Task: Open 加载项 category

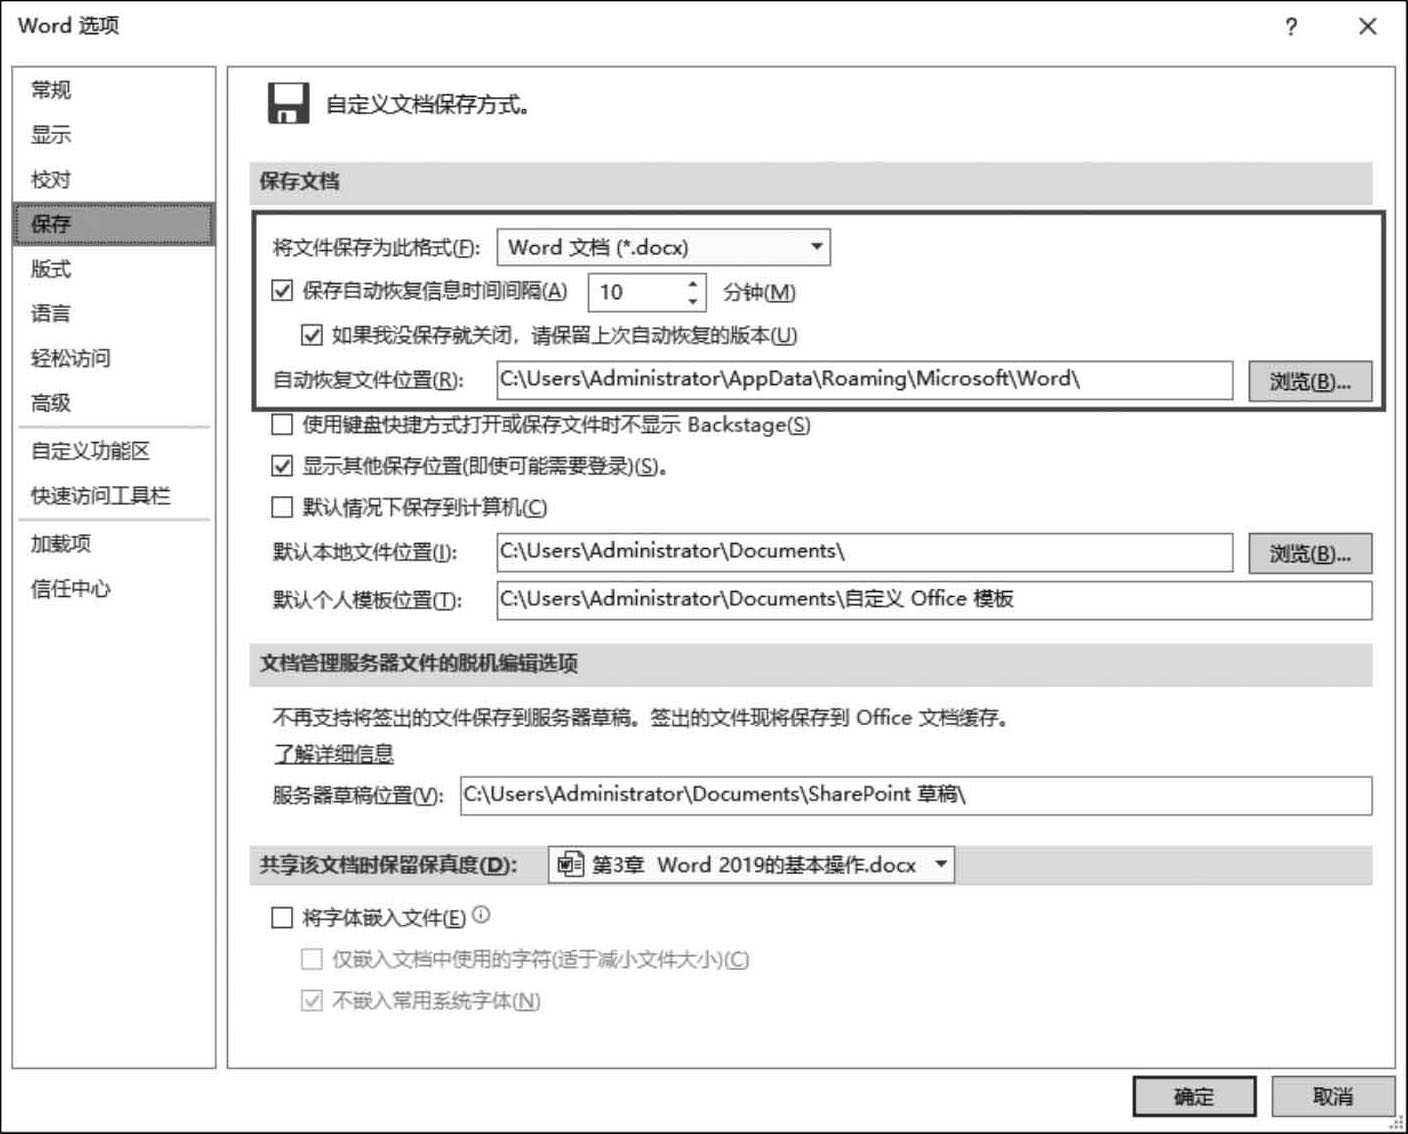Action: [114, 544]
